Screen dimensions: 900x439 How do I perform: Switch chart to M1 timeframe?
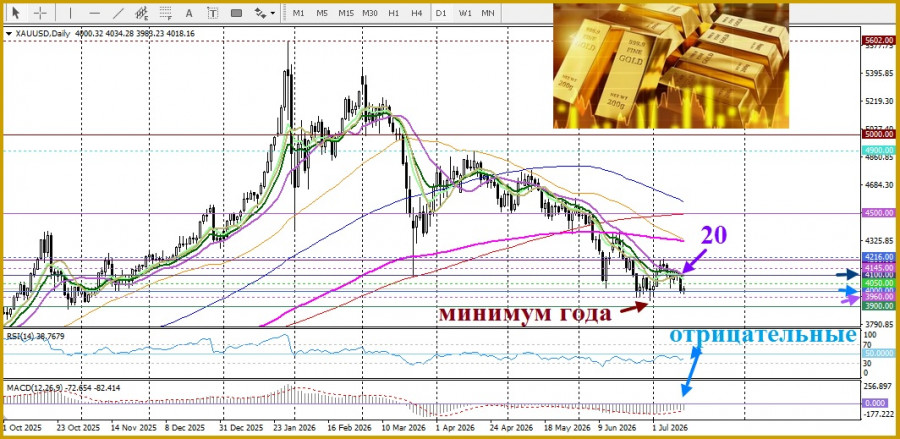[298, 13]
